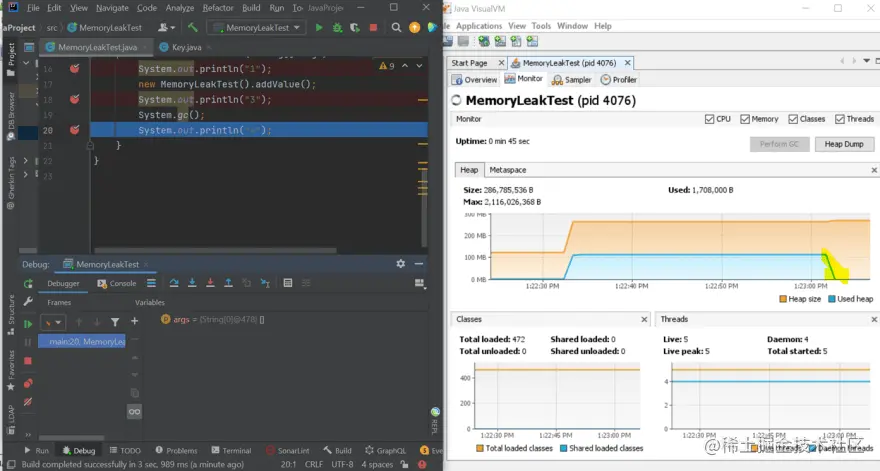Click Step Into in debugger toolbar
880x471 pixels.
[192, 283]
